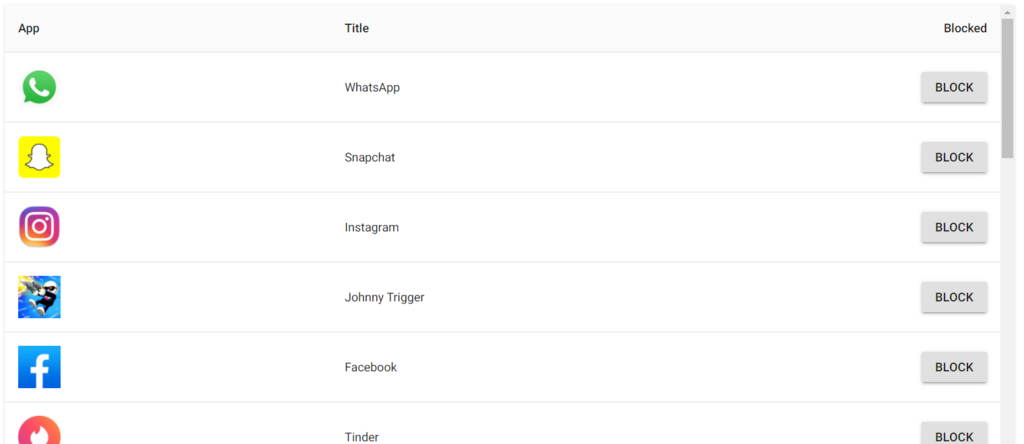
Task: Click the WhatsApp app icon
Action: point(39,87)
